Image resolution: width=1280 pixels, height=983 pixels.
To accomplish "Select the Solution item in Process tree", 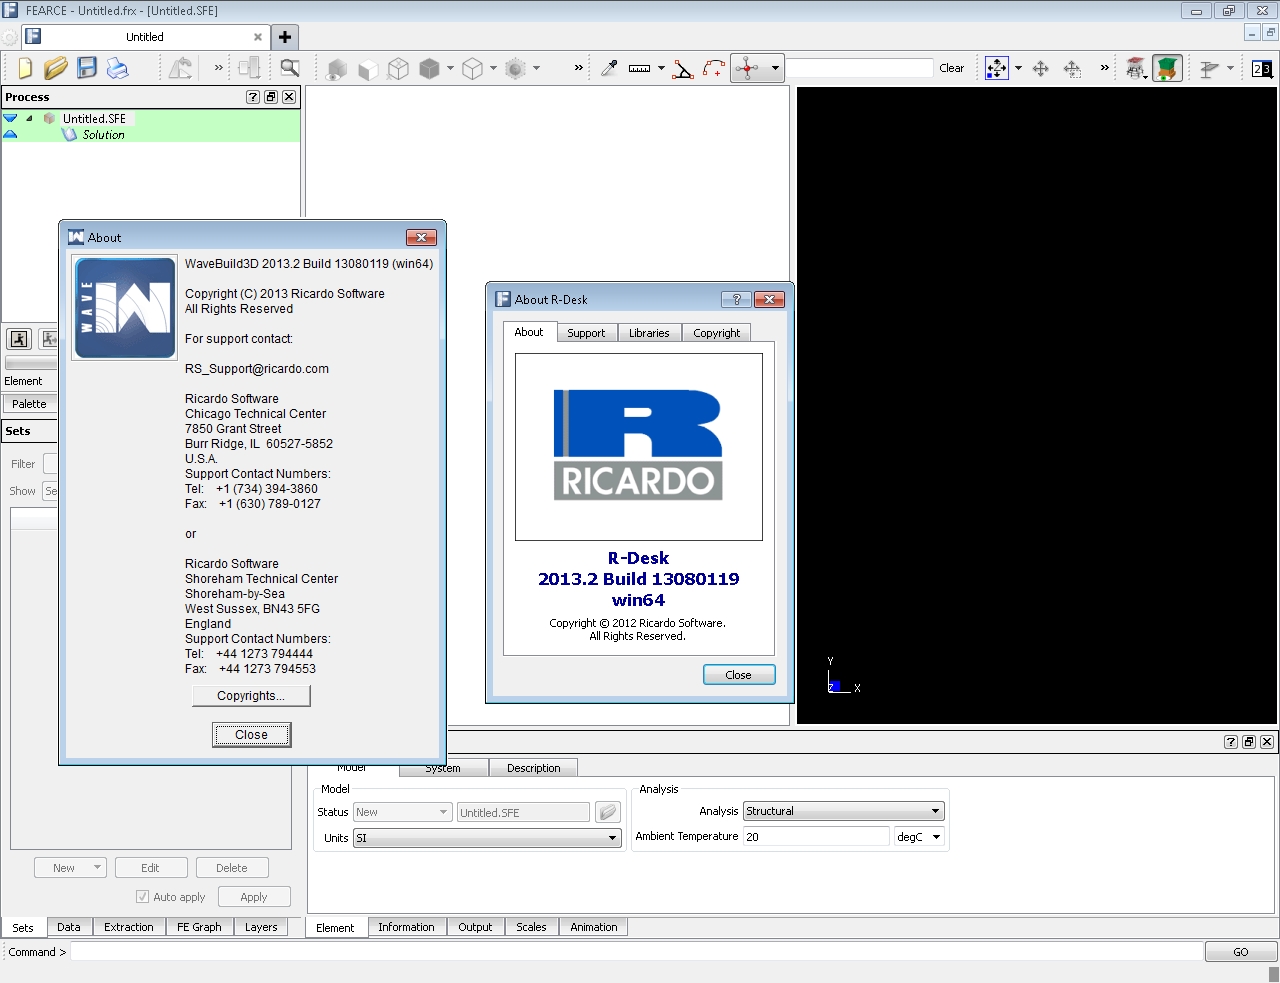I will click(x=103, y=135).
